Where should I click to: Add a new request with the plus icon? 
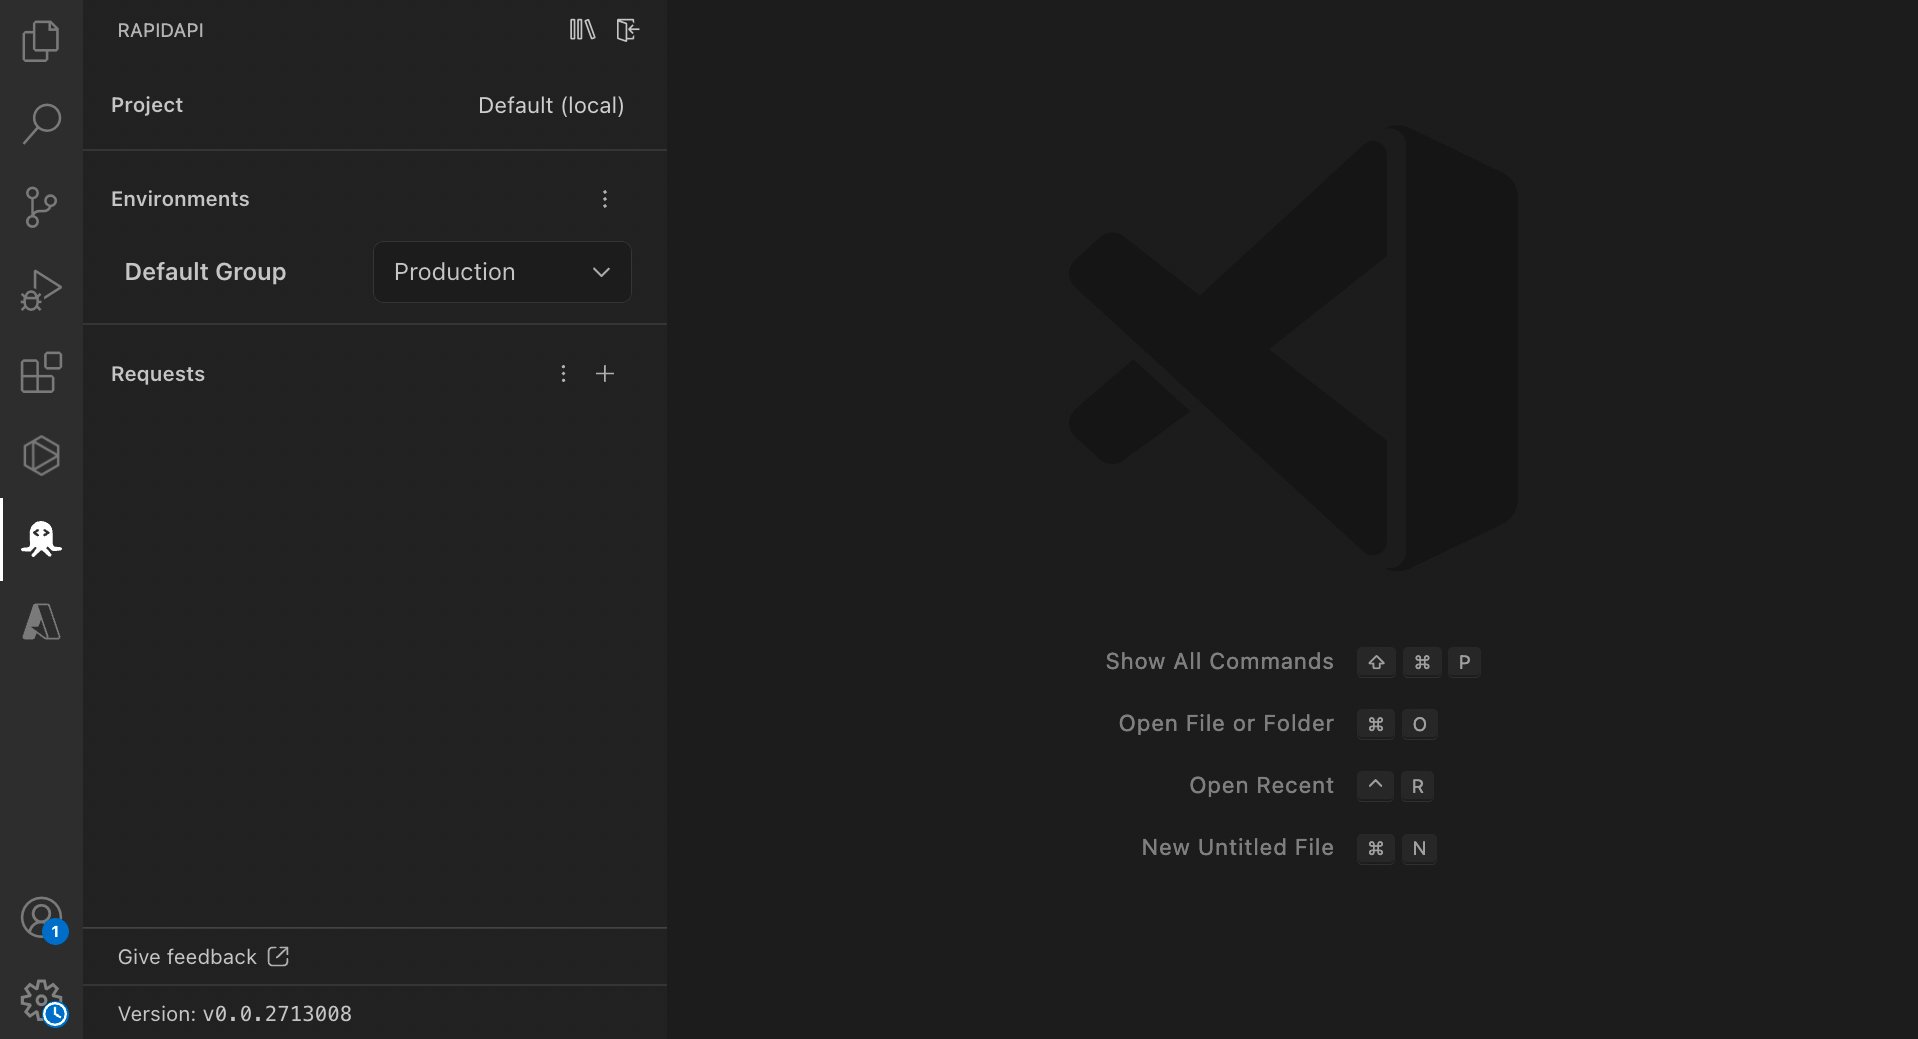(x=605, y=373)
